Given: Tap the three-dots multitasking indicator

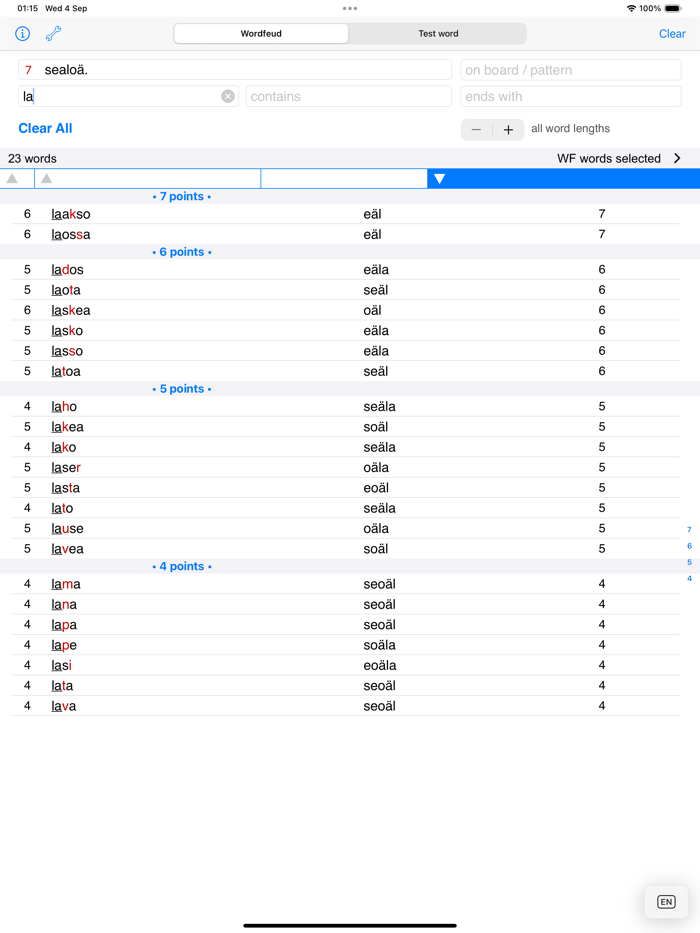Looking at the screenshot, I should pos(350,8).
